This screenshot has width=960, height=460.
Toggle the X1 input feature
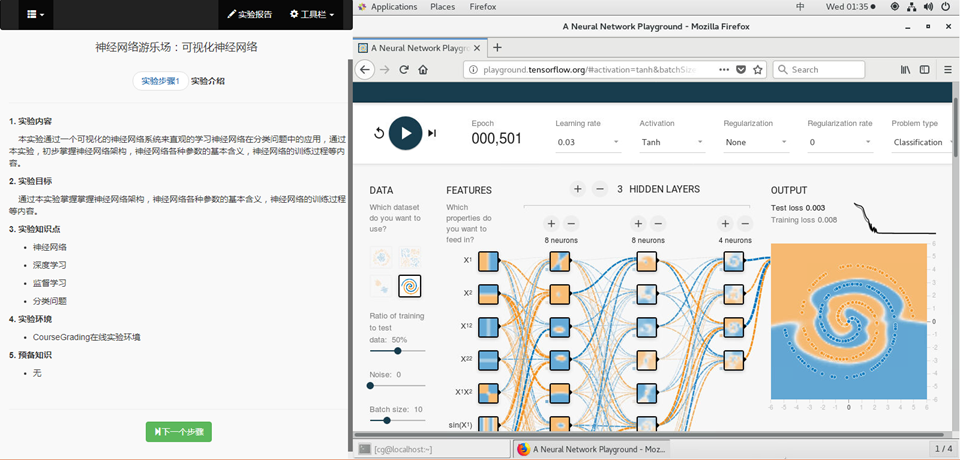pos(488,262)
